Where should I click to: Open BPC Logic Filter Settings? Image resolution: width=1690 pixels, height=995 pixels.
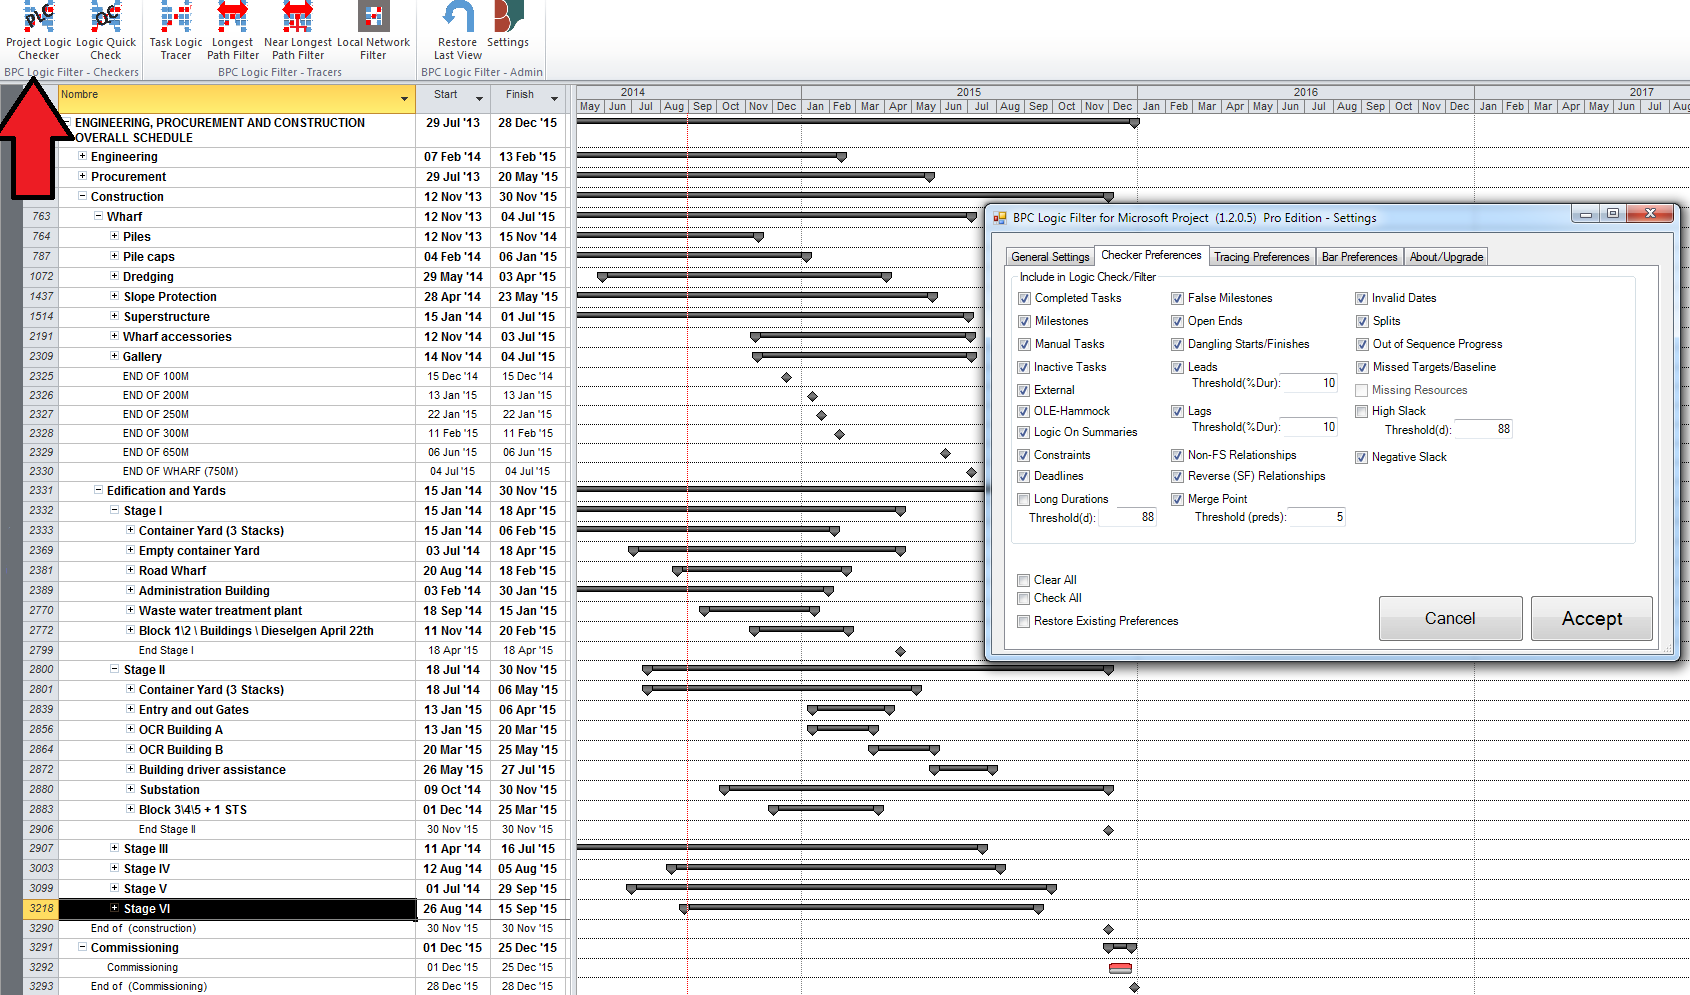point(508,30)
